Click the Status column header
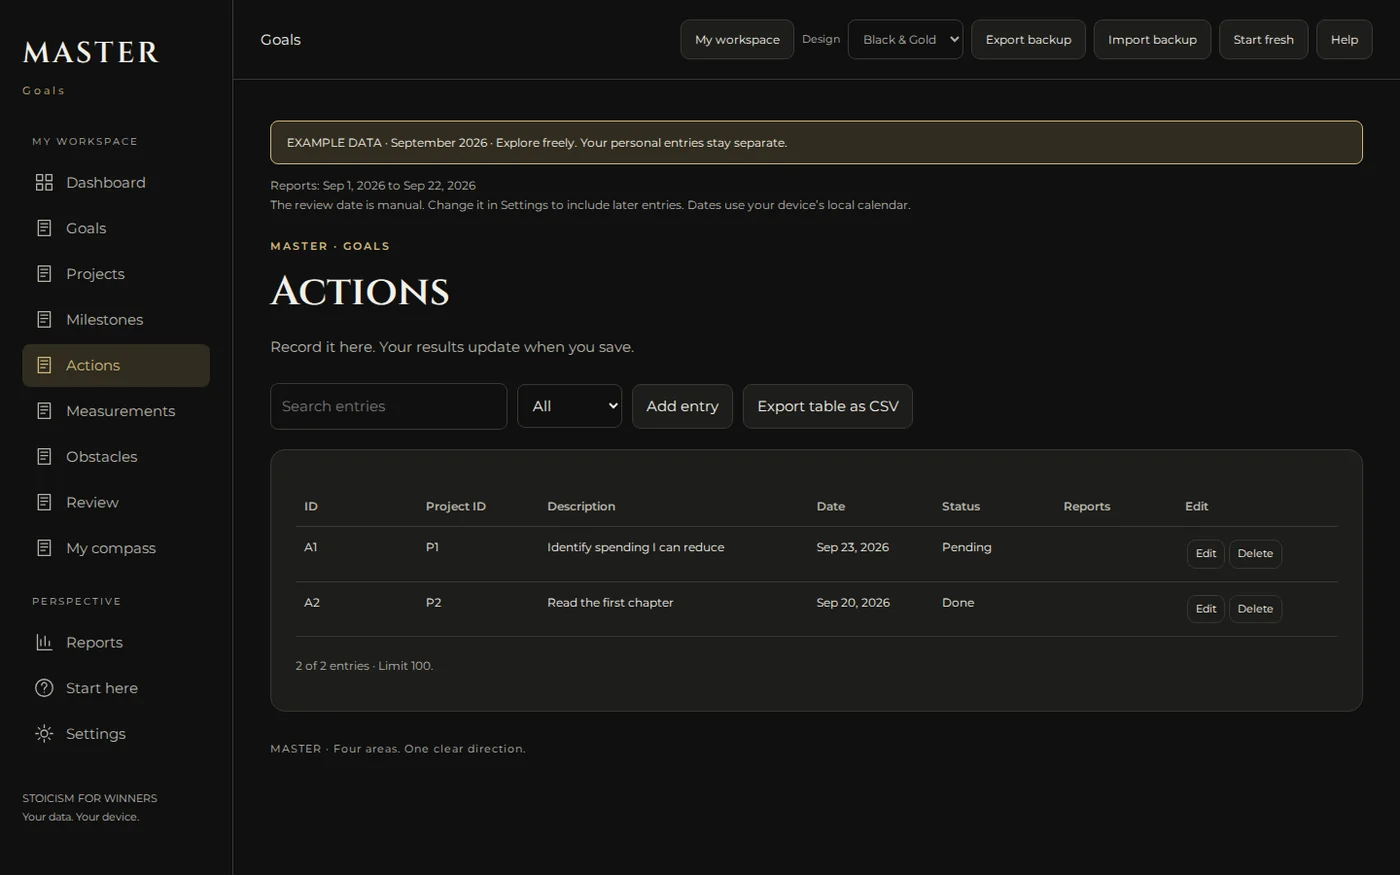1400x875 pixels. pos(960,507)
